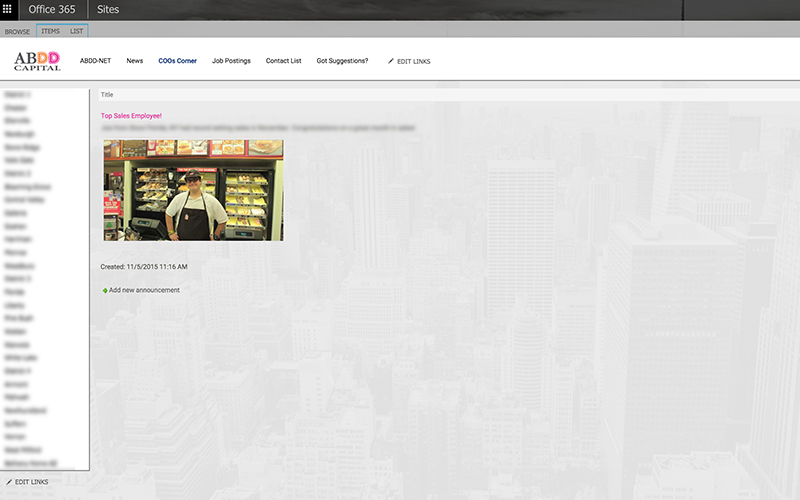Select the LIST ribbon tab

(x=76, y=31)
